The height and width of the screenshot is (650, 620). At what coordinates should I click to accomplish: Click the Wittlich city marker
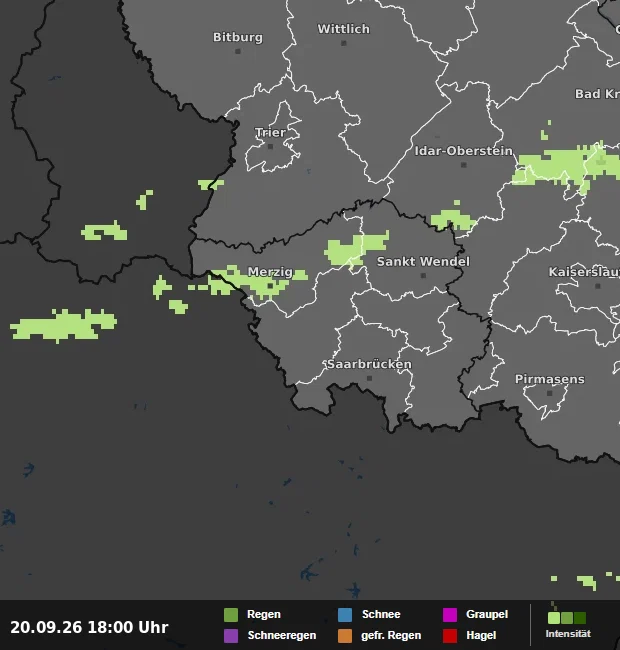coord(344,43)
